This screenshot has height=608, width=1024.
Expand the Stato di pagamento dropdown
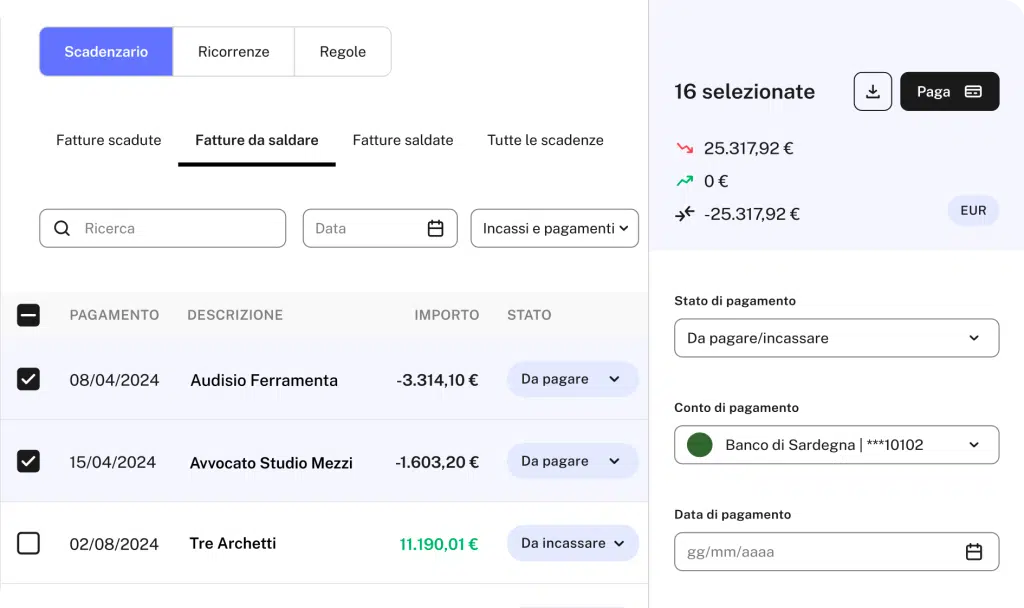836,338
